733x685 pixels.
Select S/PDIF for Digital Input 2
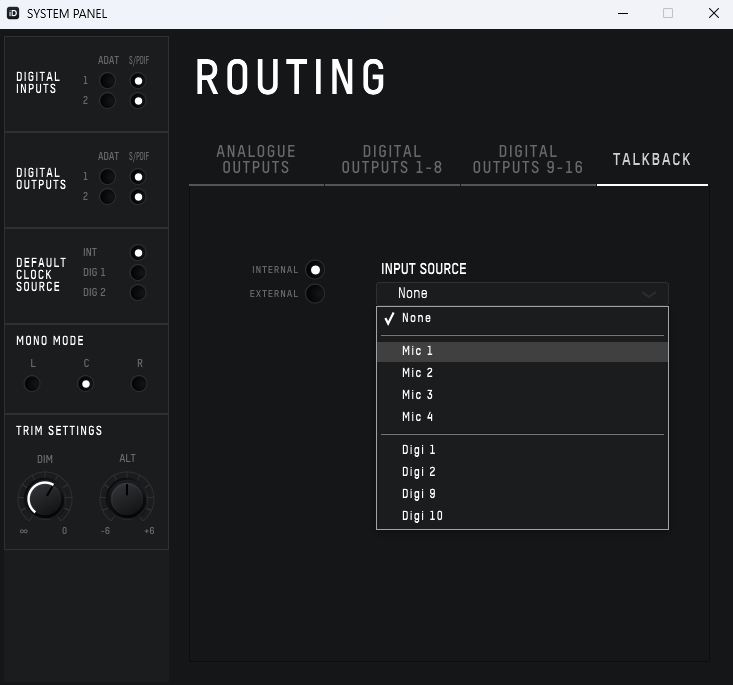[x=139, y=101]
